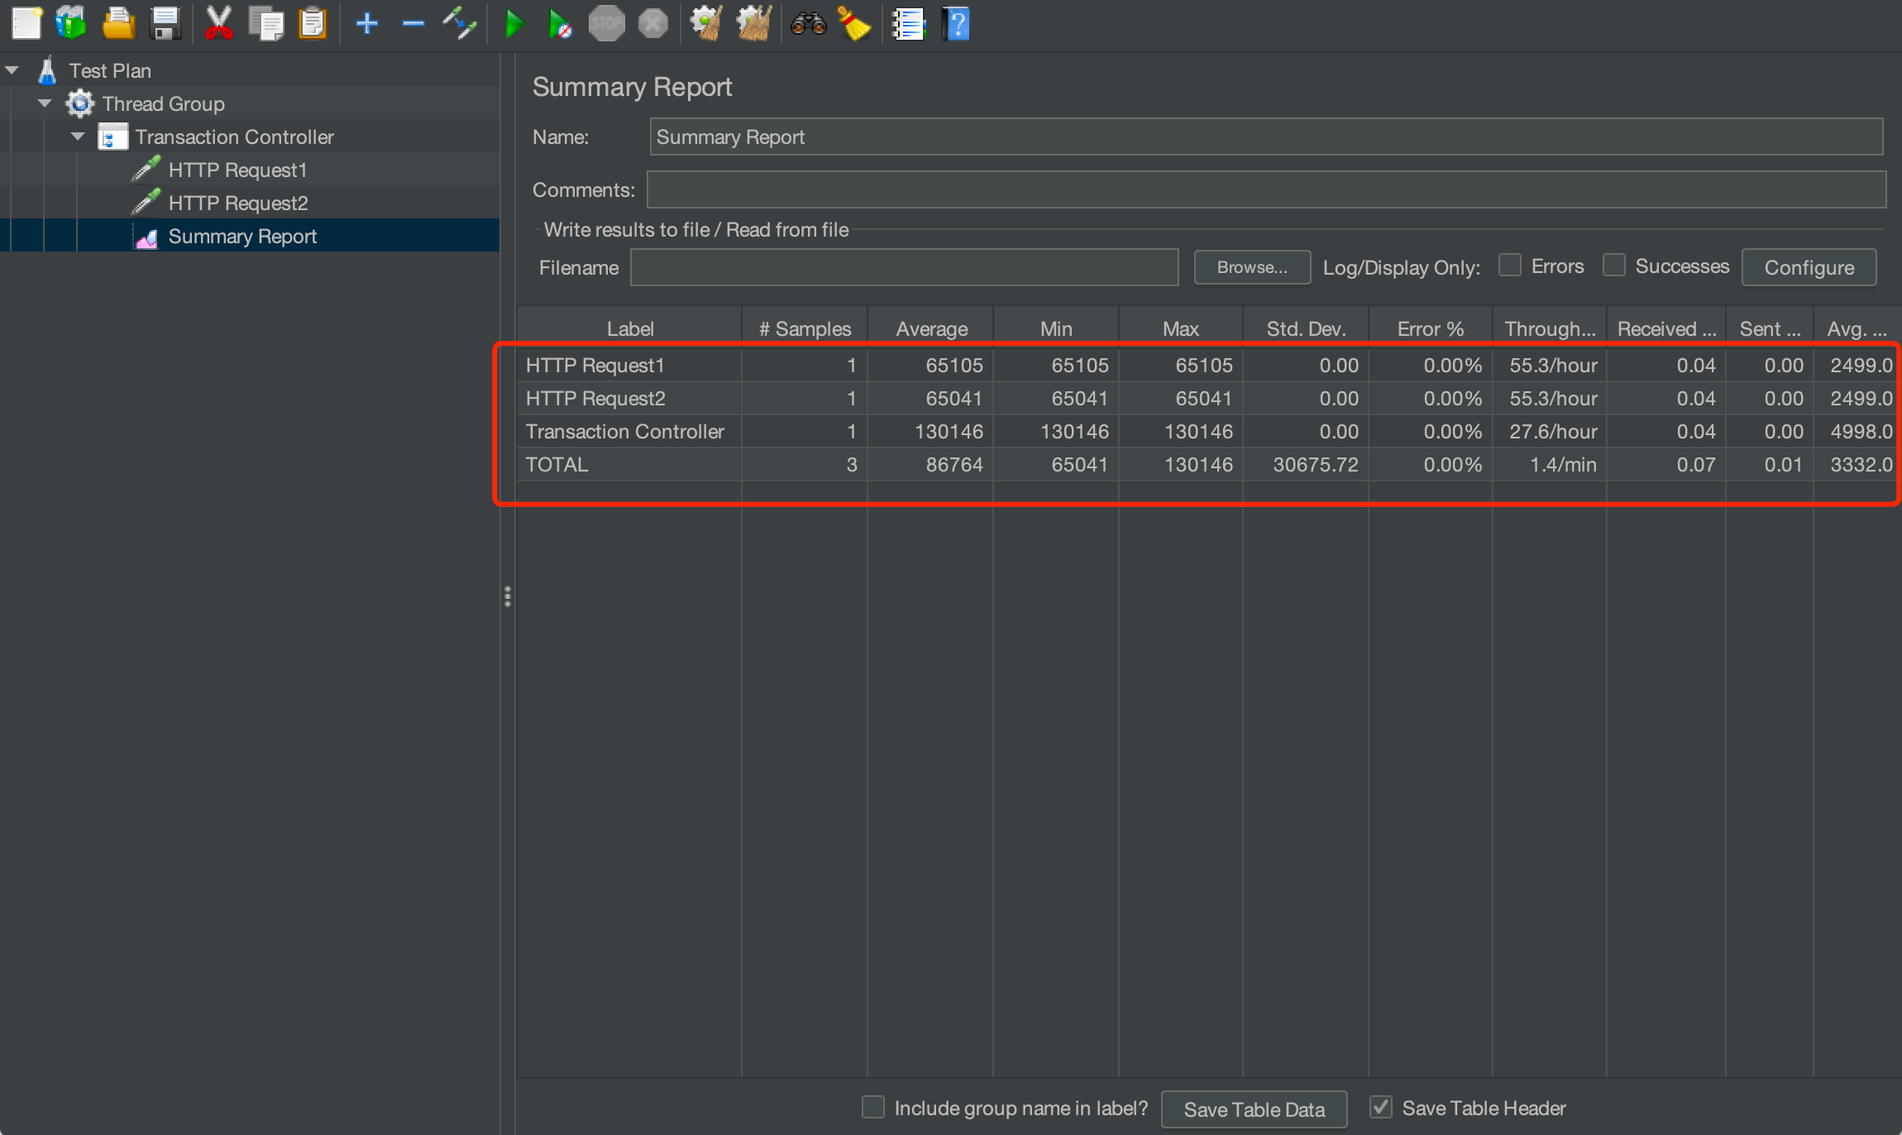Click the Filename input field
The height and width of the screenshot is (1135, 1902).
904,267
